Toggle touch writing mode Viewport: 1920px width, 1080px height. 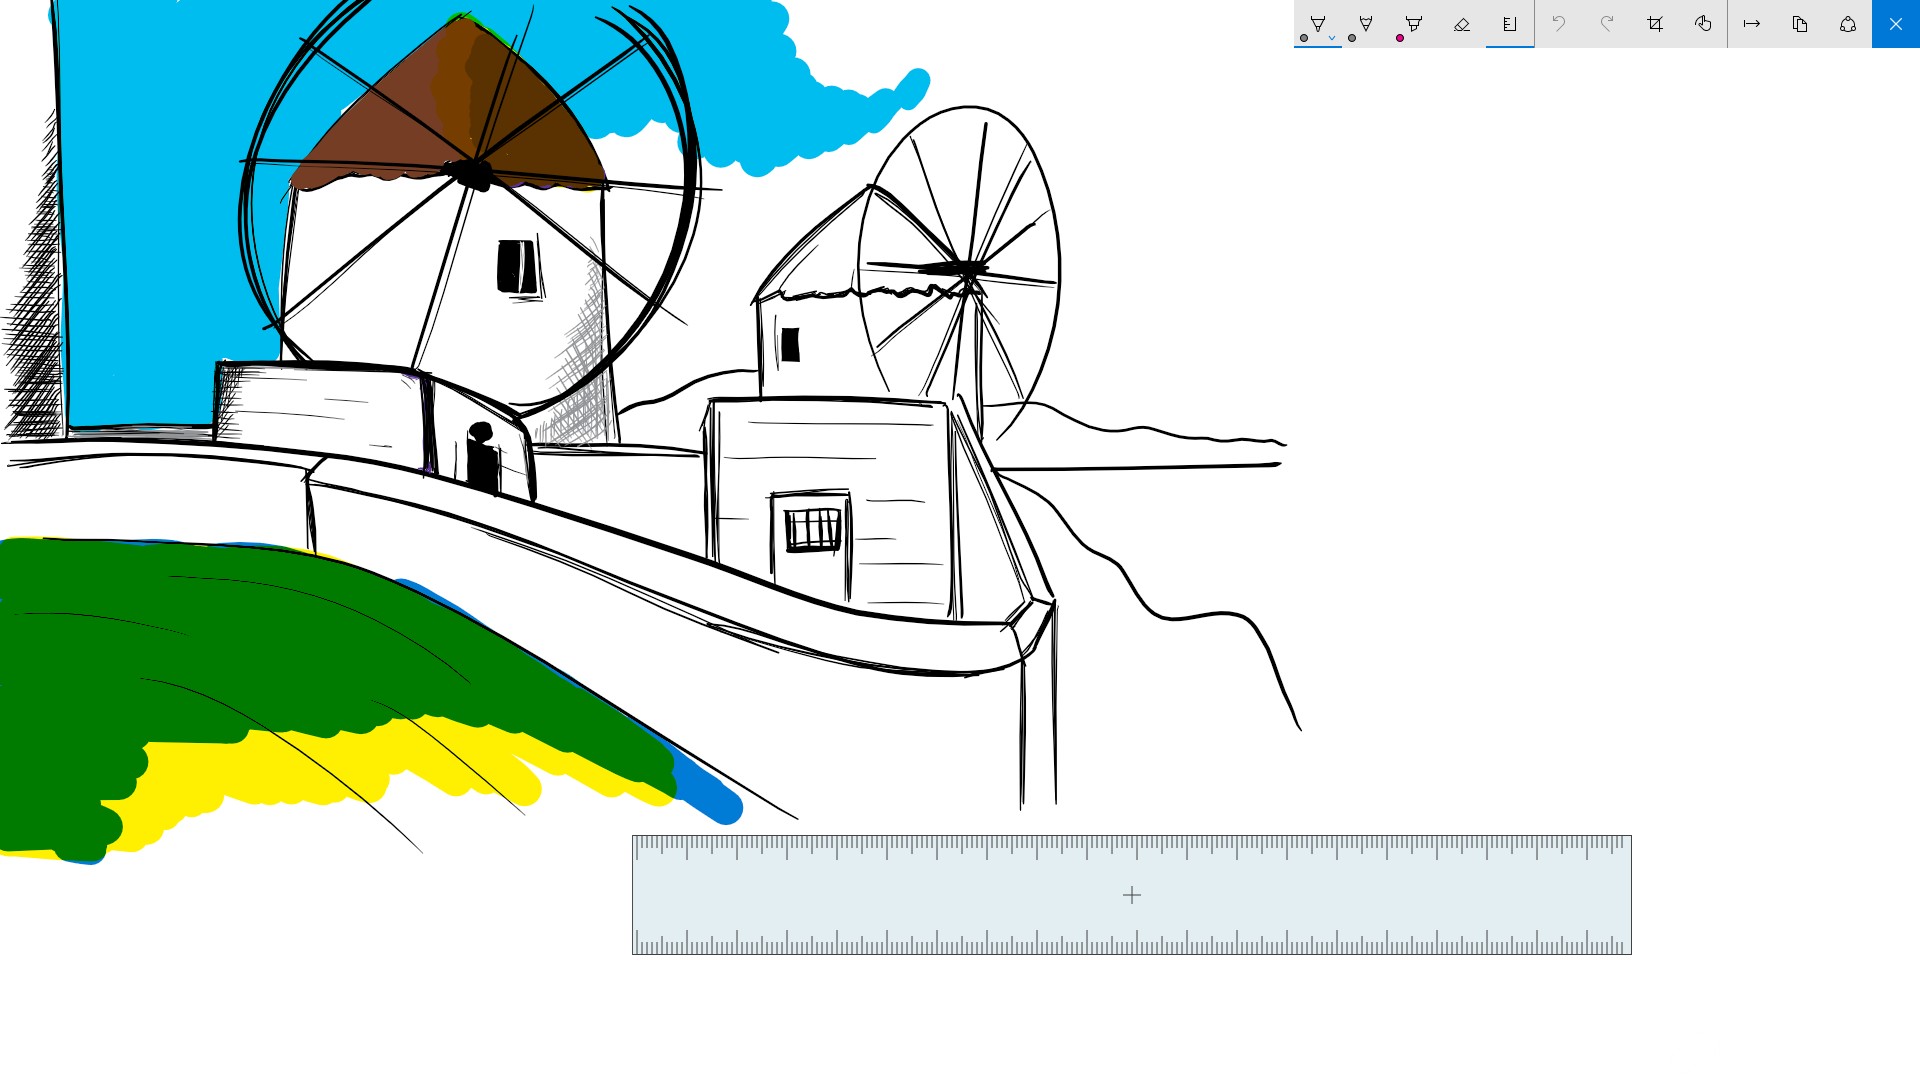[1703, 23]
